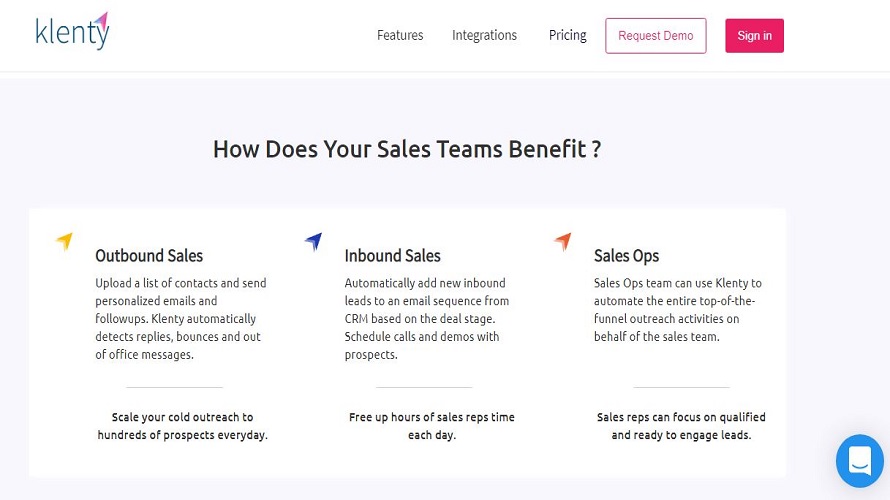This screenshot has width=890, height=500.
Task: Click the Sales Ops description paragraph
Action: (678, 310)
